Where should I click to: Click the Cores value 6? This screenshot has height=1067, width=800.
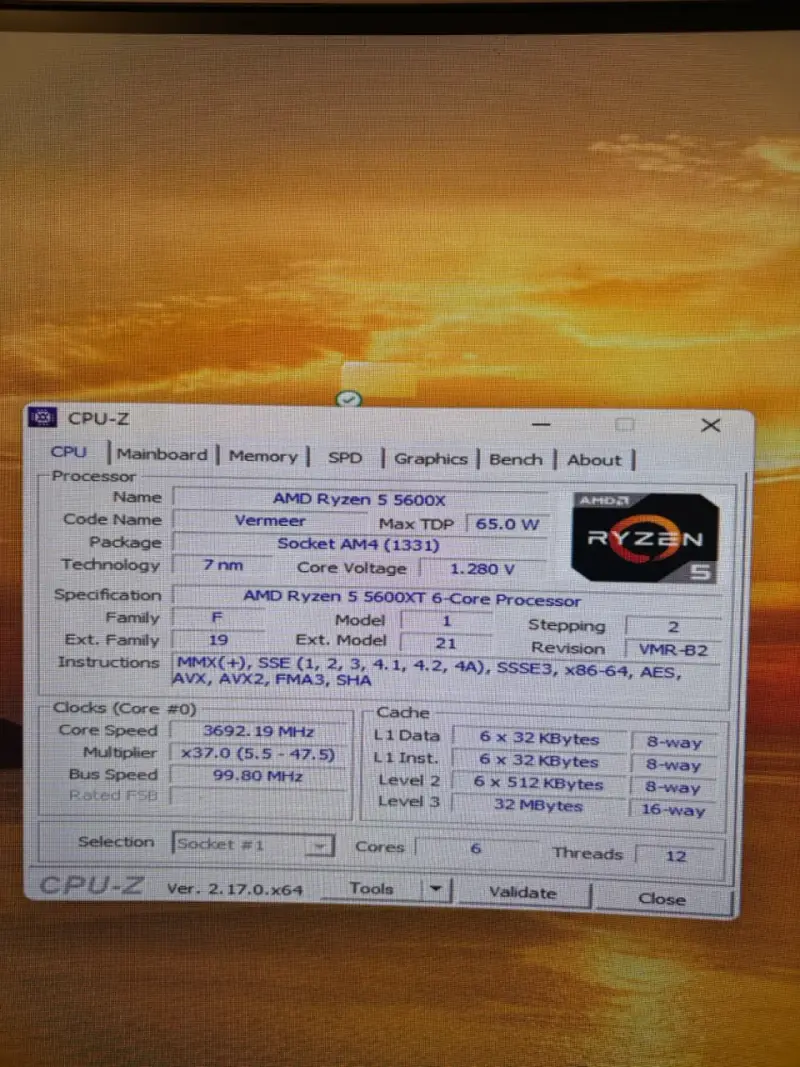click(x=476, y=848)
